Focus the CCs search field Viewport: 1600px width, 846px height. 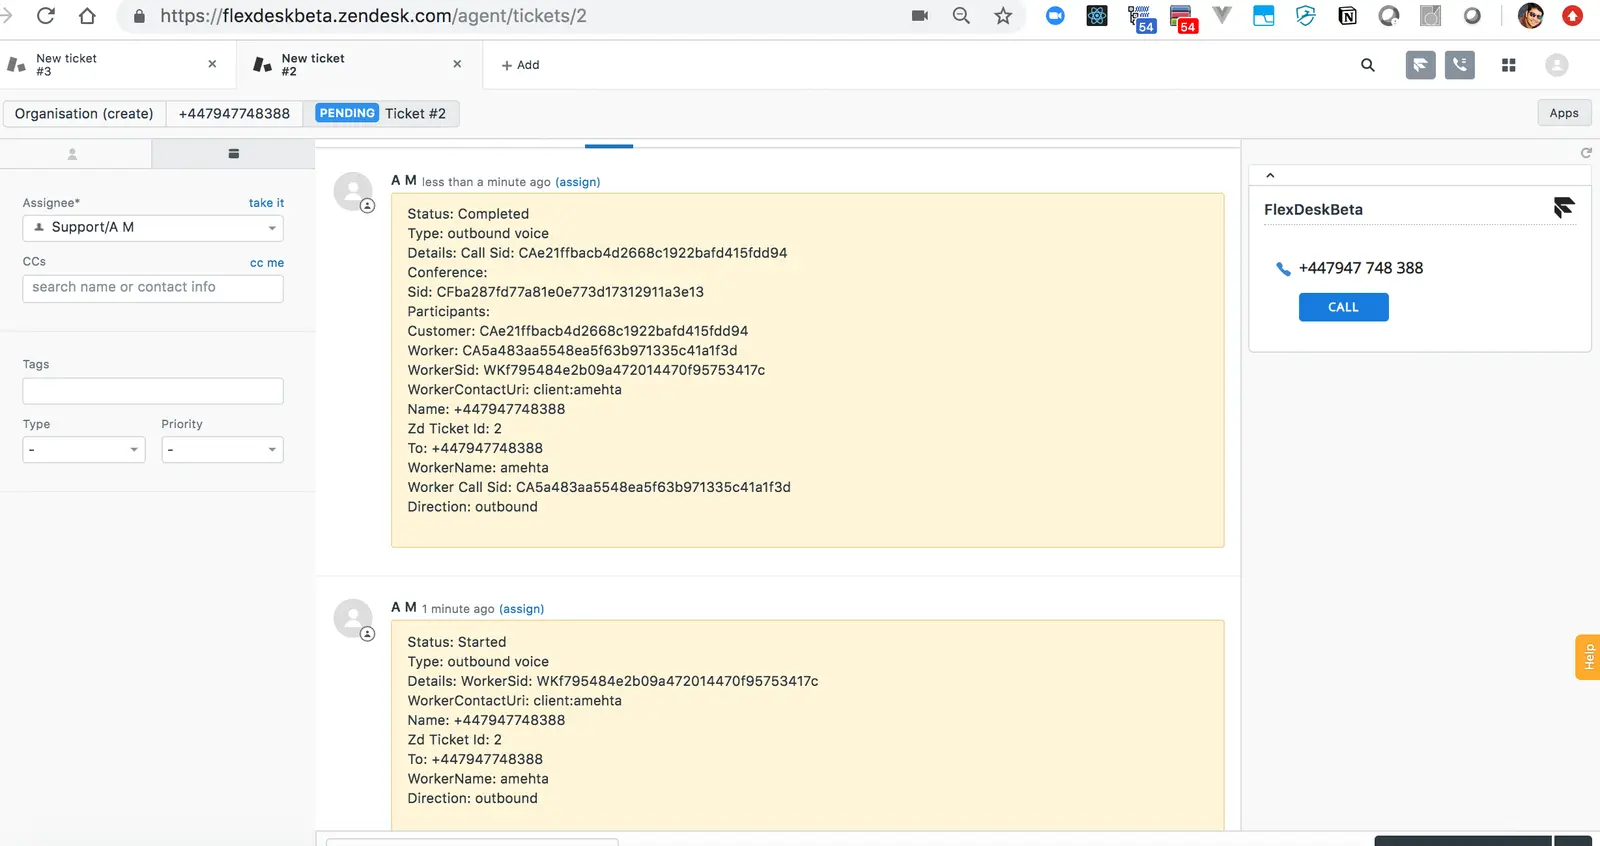tap(153, 288)
